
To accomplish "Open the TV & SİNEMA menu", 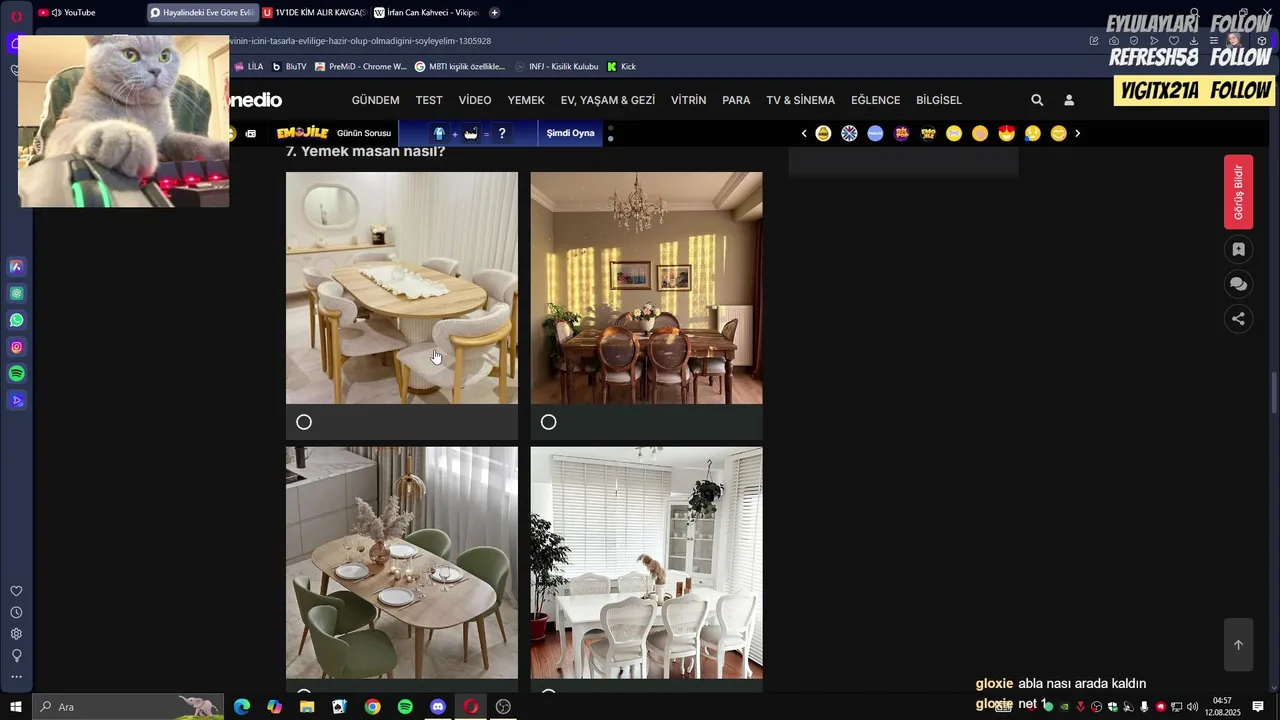I will [800, 100].
